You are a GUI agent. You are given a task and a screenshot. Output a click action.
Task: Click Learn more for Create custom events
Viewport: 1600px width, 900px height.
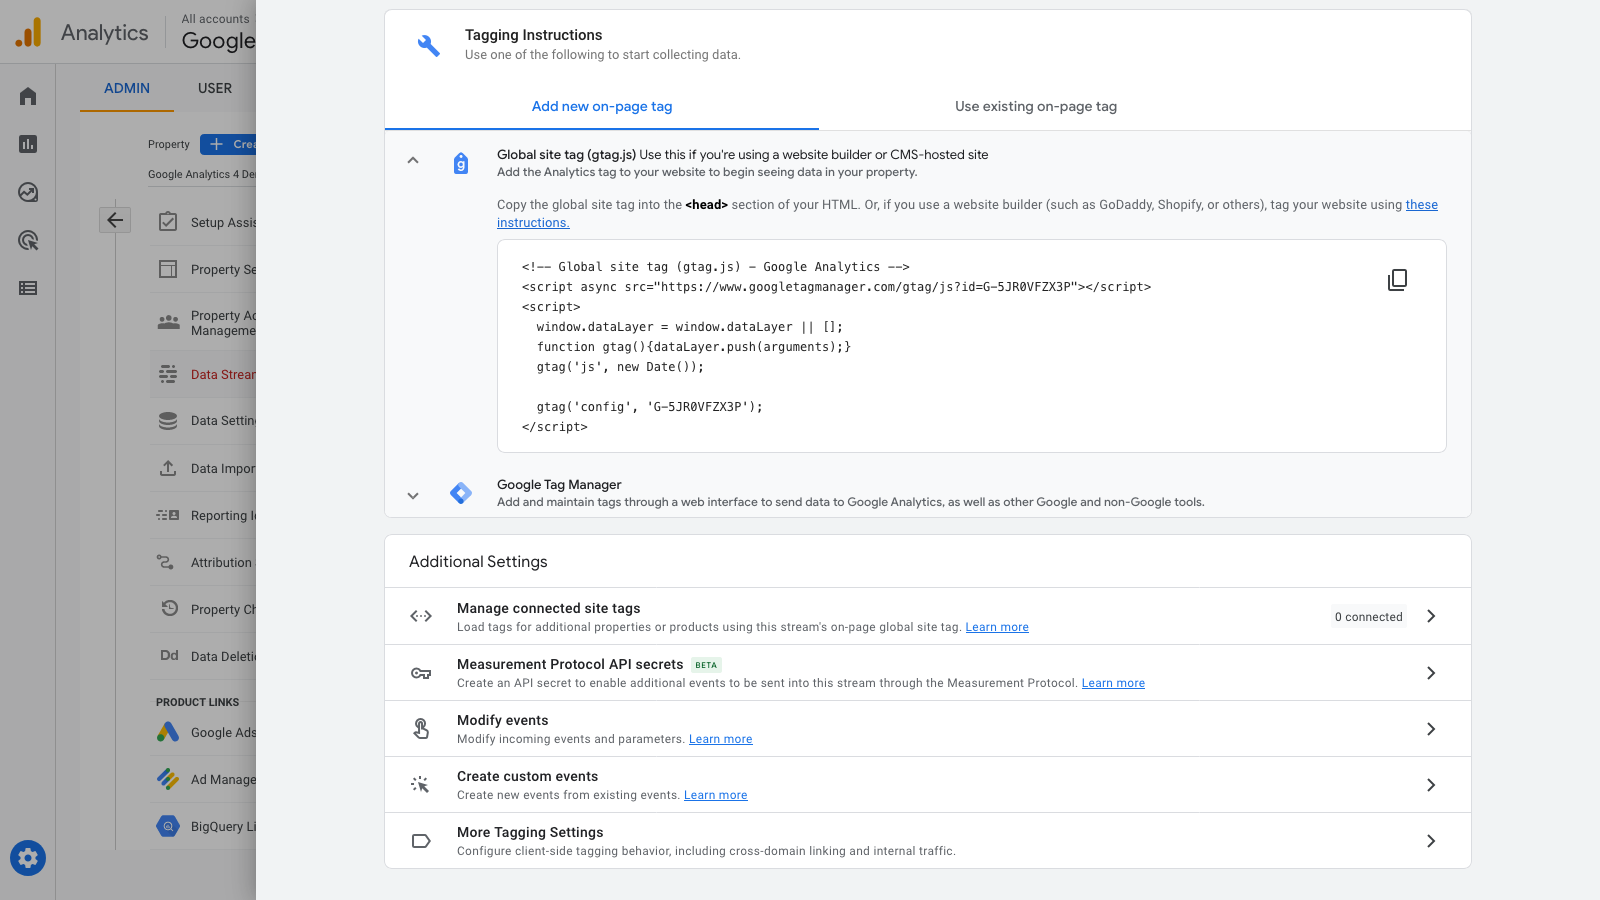click(715, 795)
